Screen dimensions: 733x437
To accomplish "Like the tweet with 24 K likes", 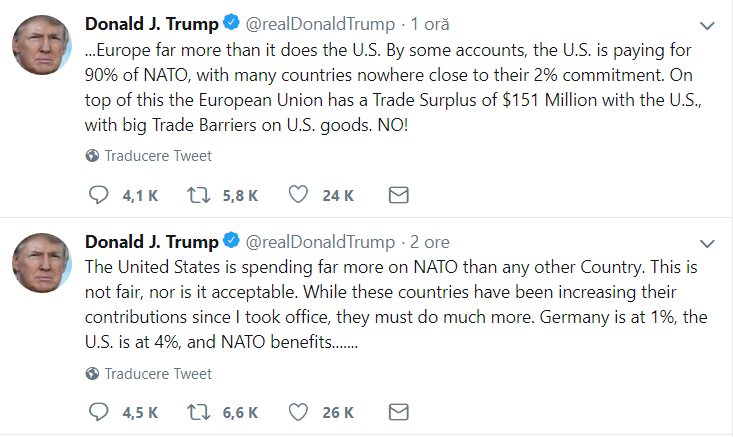I will [x=298, y=195].
